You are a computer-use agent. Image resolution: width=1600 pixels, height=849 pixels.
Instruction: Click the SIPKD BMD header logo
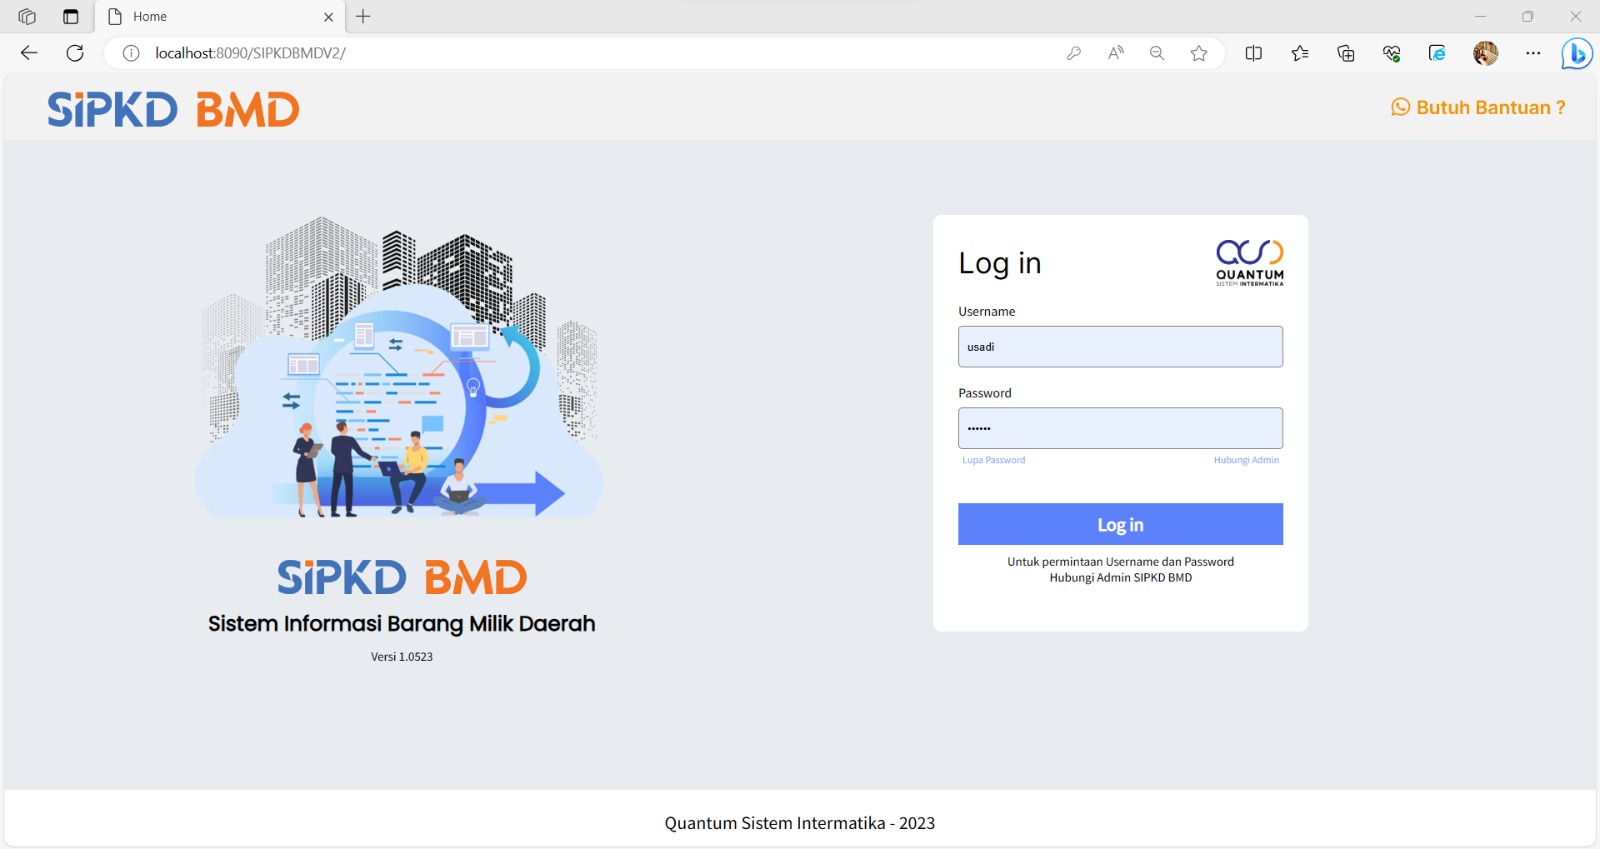173,109
